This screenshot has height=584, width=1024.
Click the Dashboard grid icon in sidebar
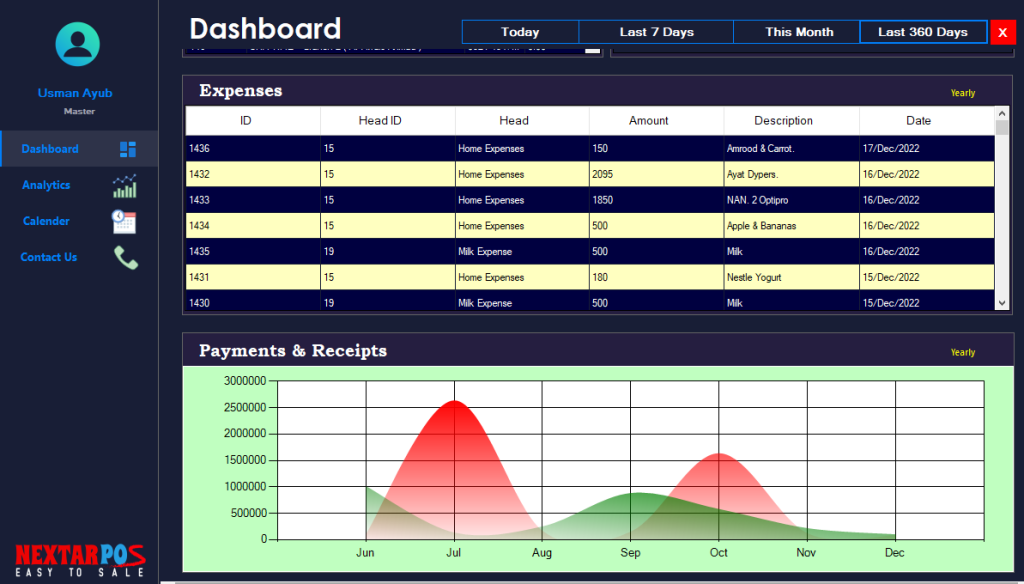click(128, 149)
